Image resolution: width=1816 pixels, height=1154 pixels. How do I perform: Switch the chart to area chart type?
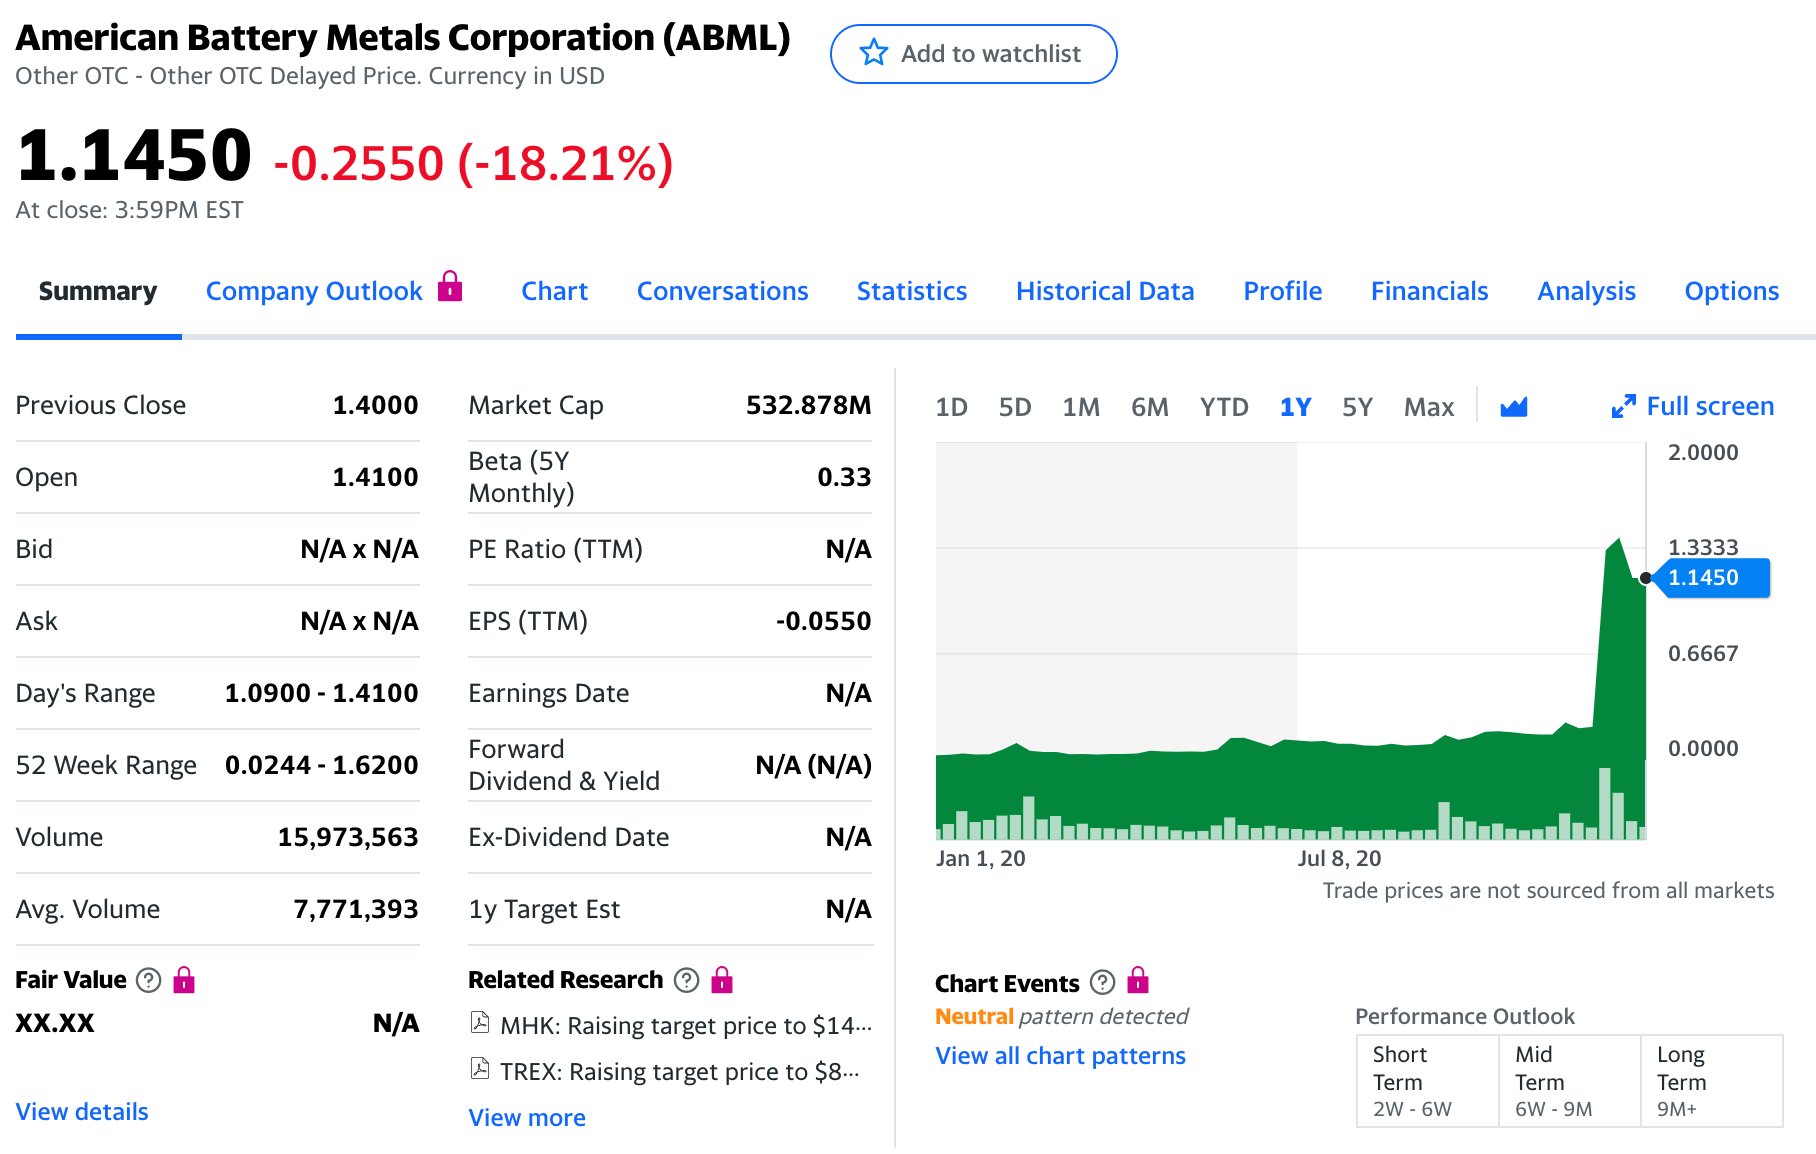1514,406
